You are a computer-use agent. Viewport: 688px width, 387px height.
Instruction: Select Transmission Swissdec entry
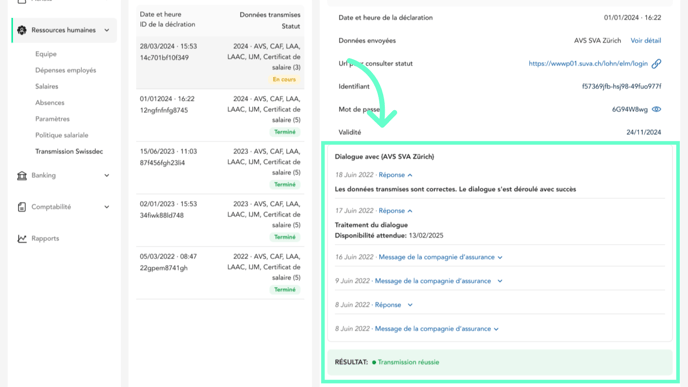point(69,151)
